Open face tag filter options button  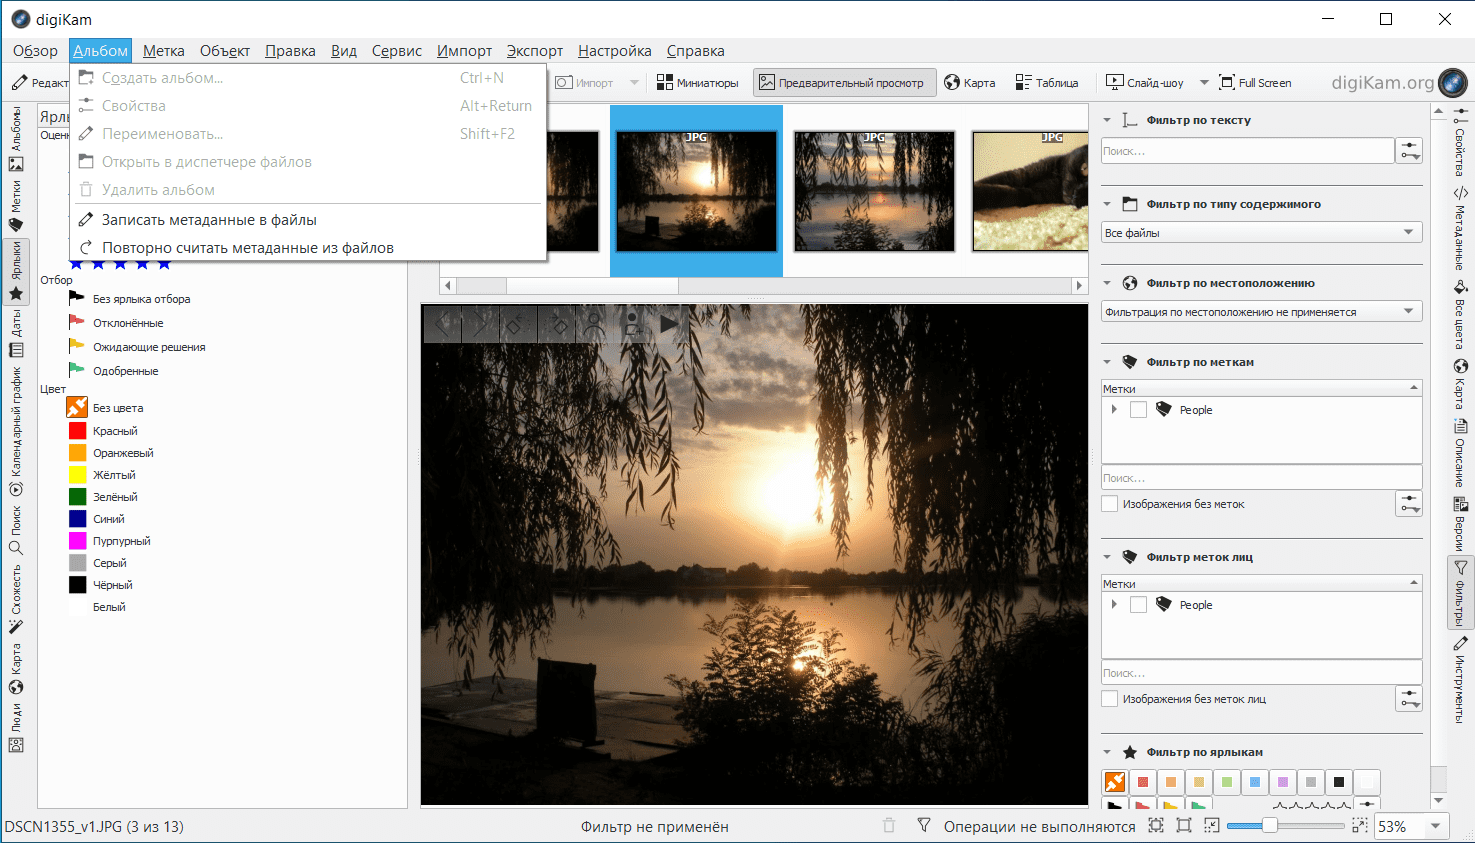pos(1410,699)
